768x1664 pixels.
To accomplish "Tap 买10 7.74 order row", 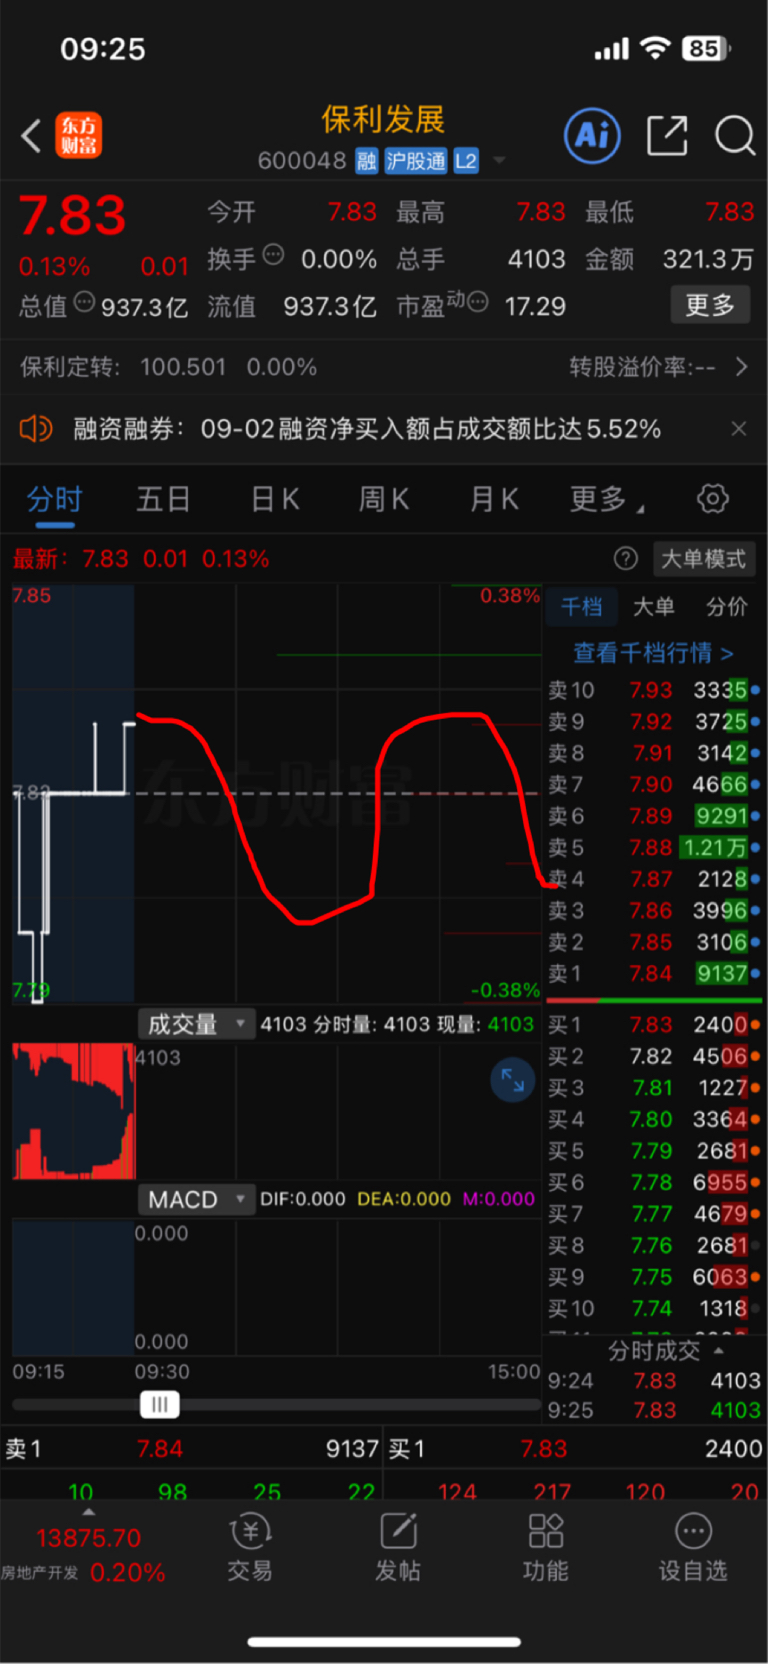I will coord(654,1308).
